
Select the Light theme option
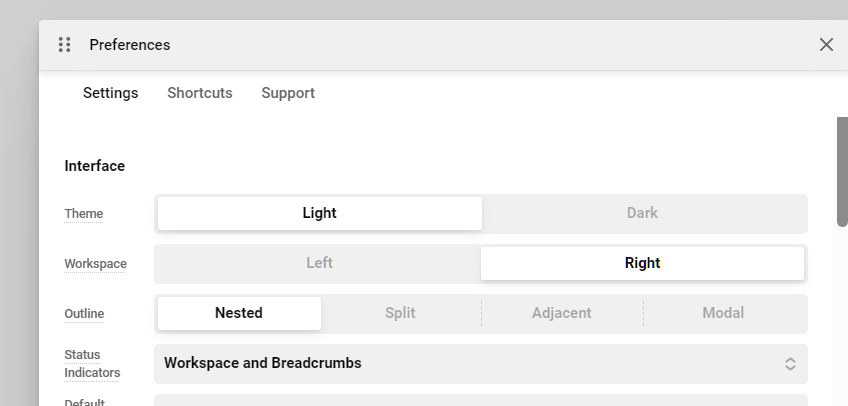click(319, 213)
